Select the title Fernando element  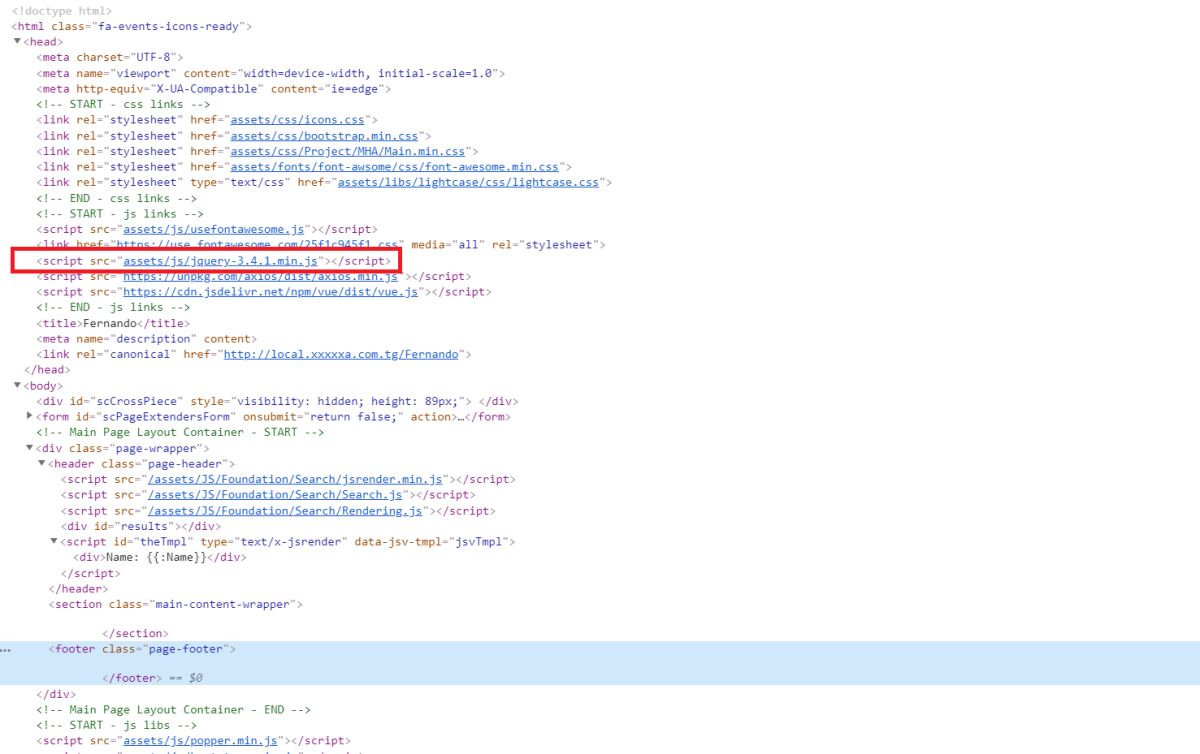coord(113,323)
